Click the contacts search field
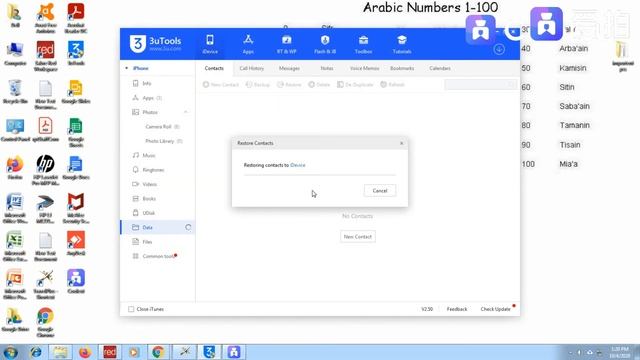640x360 pixels. [480, 84]
